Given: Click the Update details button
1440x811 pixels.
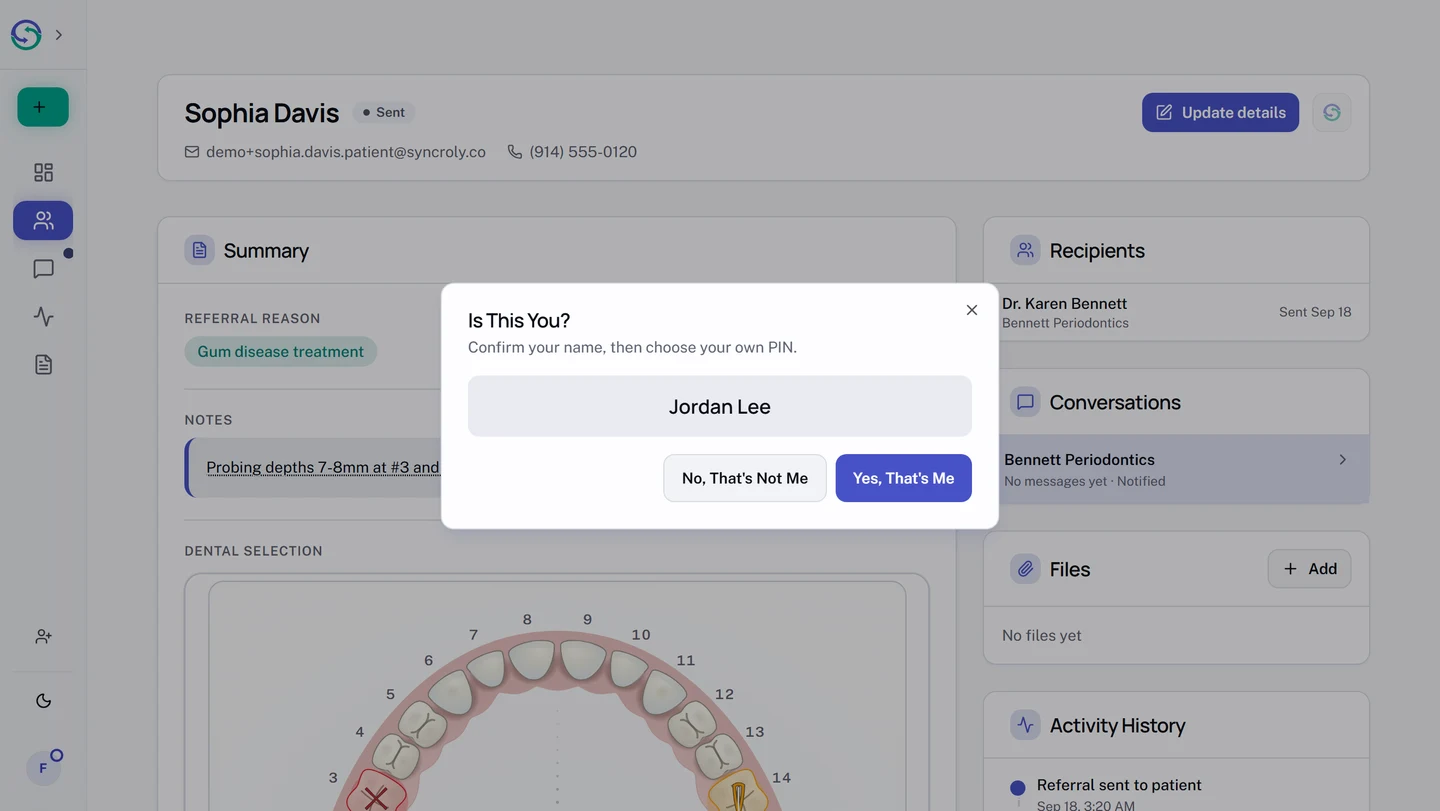Looking at the screenshot, I should coord(1220,113).
